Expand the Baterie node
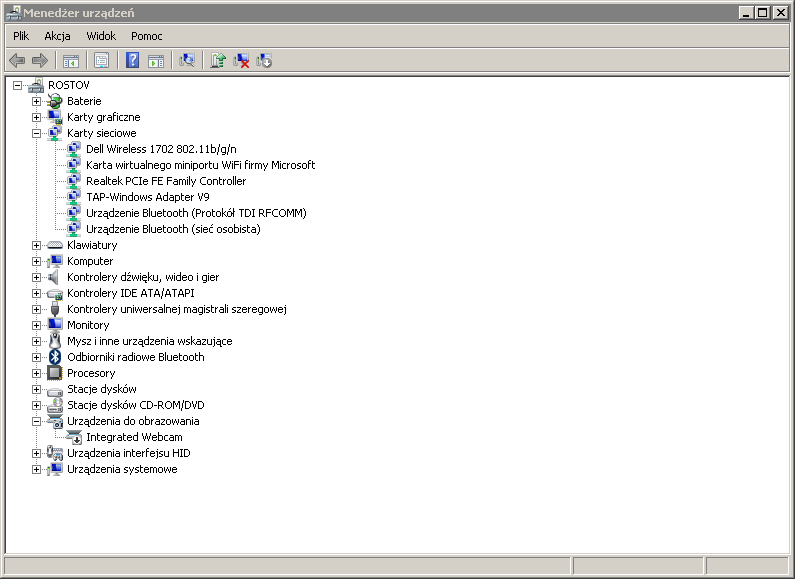 37,101
